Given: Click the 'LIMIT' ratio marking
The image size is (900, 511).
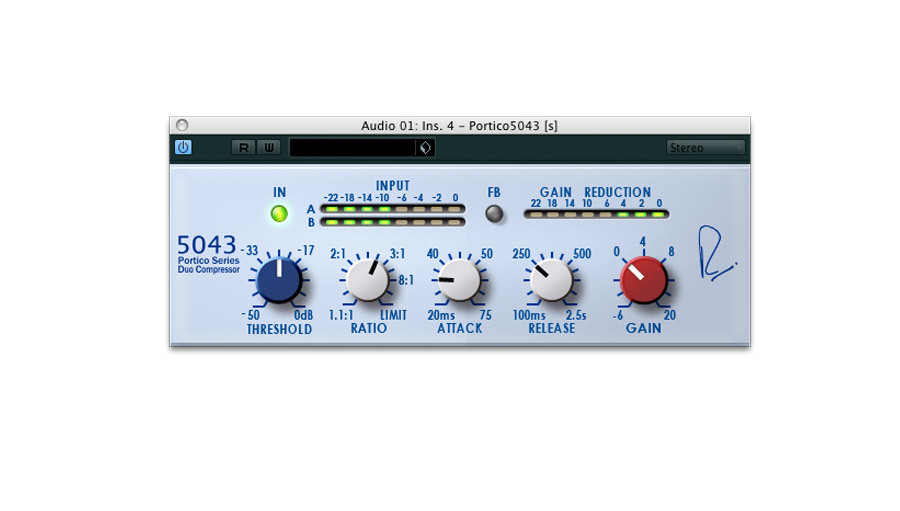Looking at the screenshot, I should (393, 315).
